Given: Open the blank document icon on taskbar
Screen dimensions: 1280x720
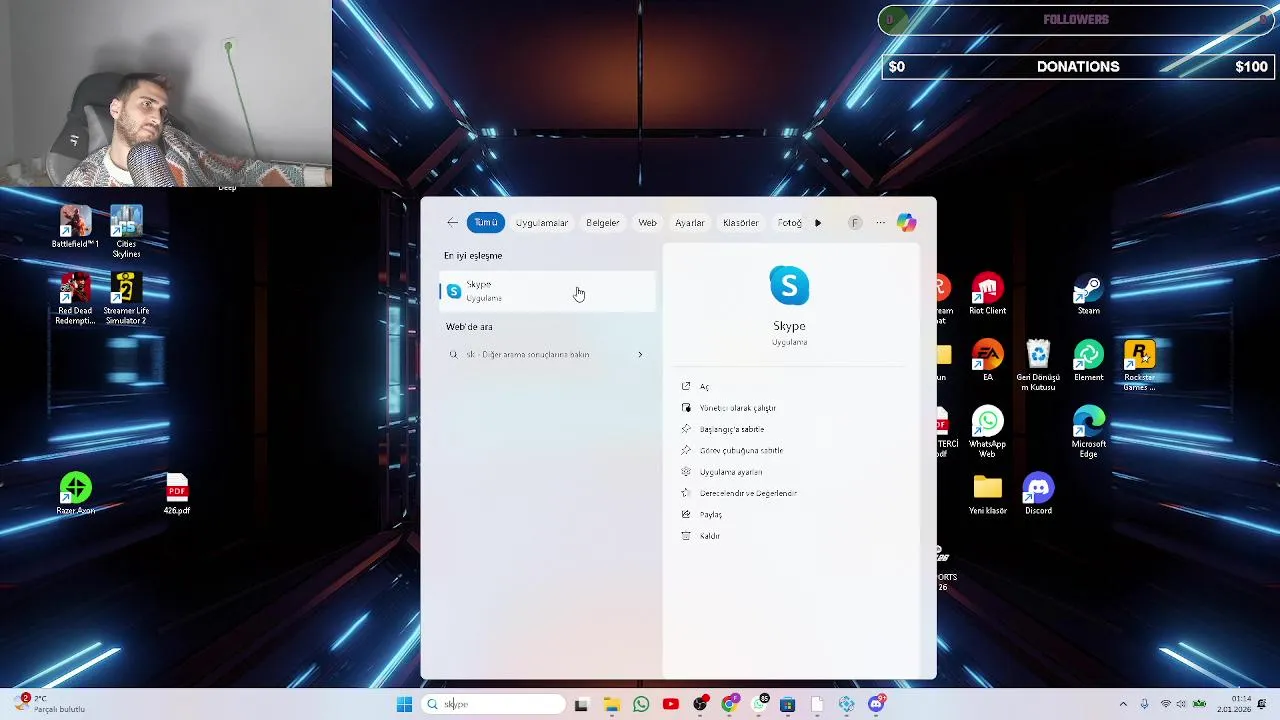Looking at the screenshot, I should click(817, 704).
